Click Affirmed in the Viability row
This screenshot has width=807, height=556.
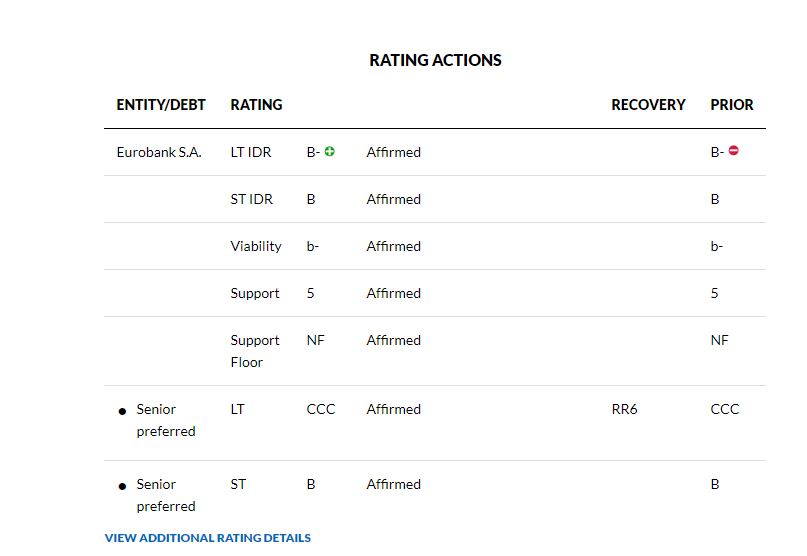coord(394,246)
